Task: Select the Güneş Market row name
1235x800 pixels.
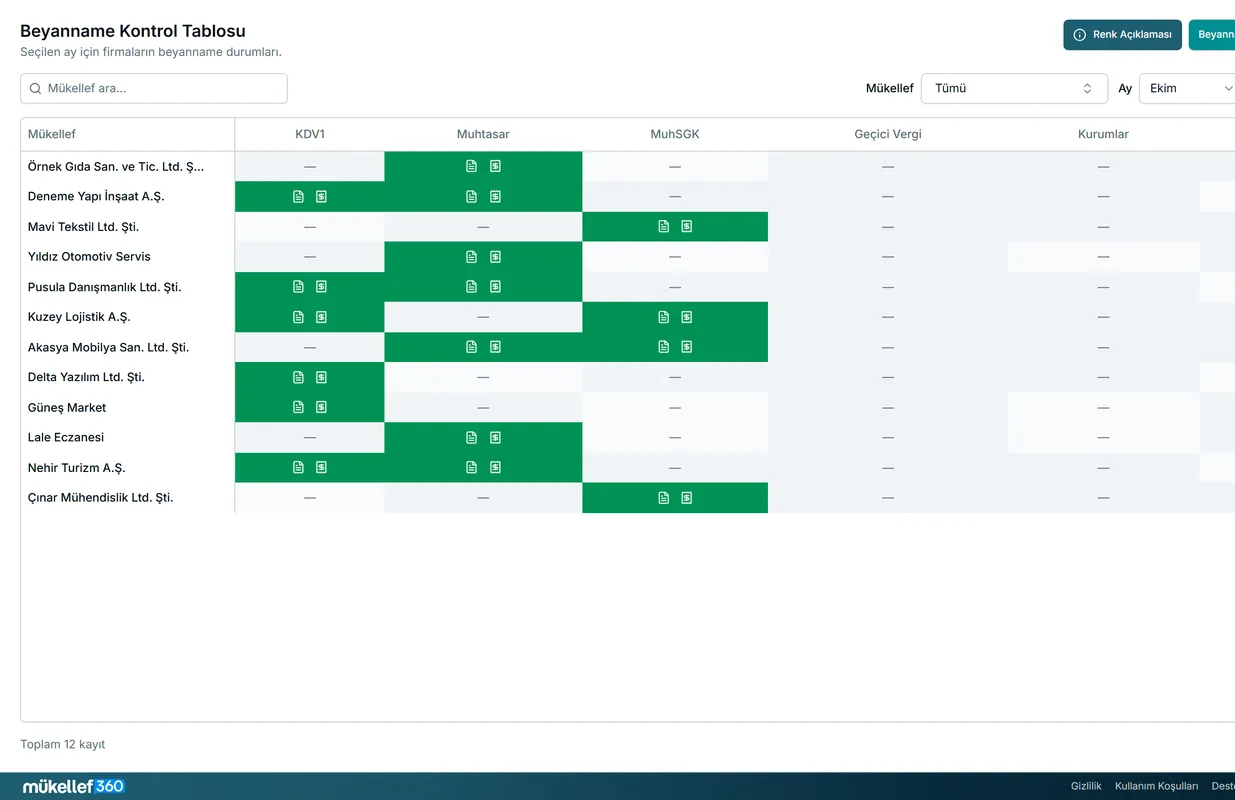Action: [x=67, y=407]
